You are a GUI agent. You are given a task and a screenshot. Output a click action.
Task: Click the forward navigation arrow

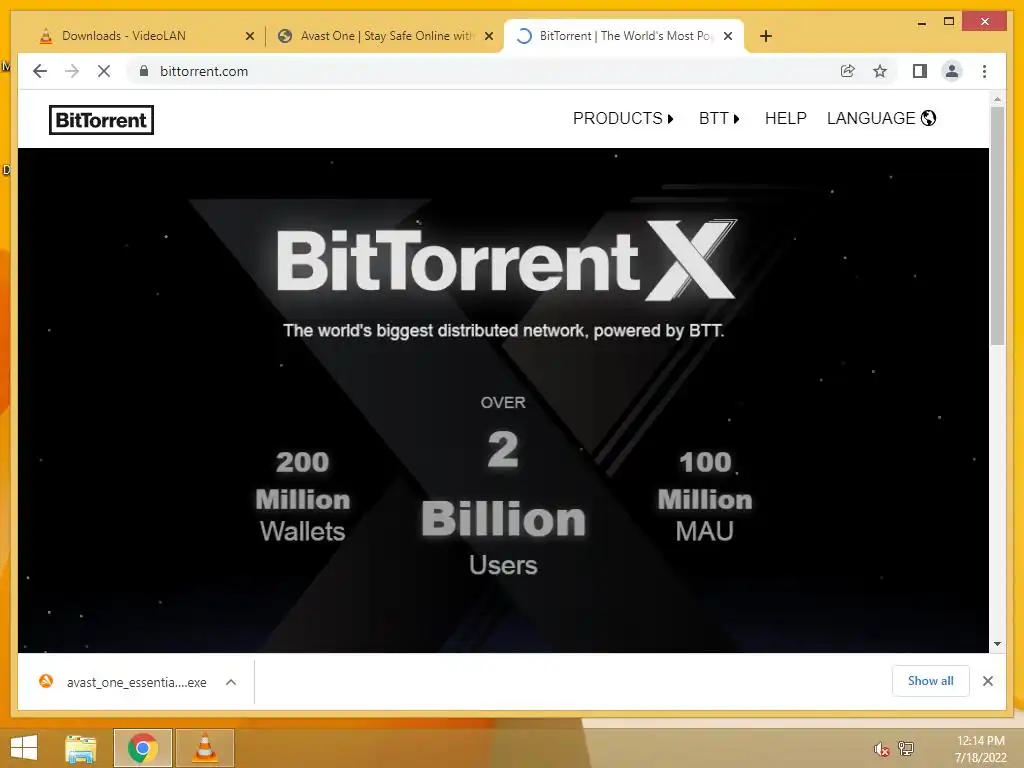coord(72,71)
